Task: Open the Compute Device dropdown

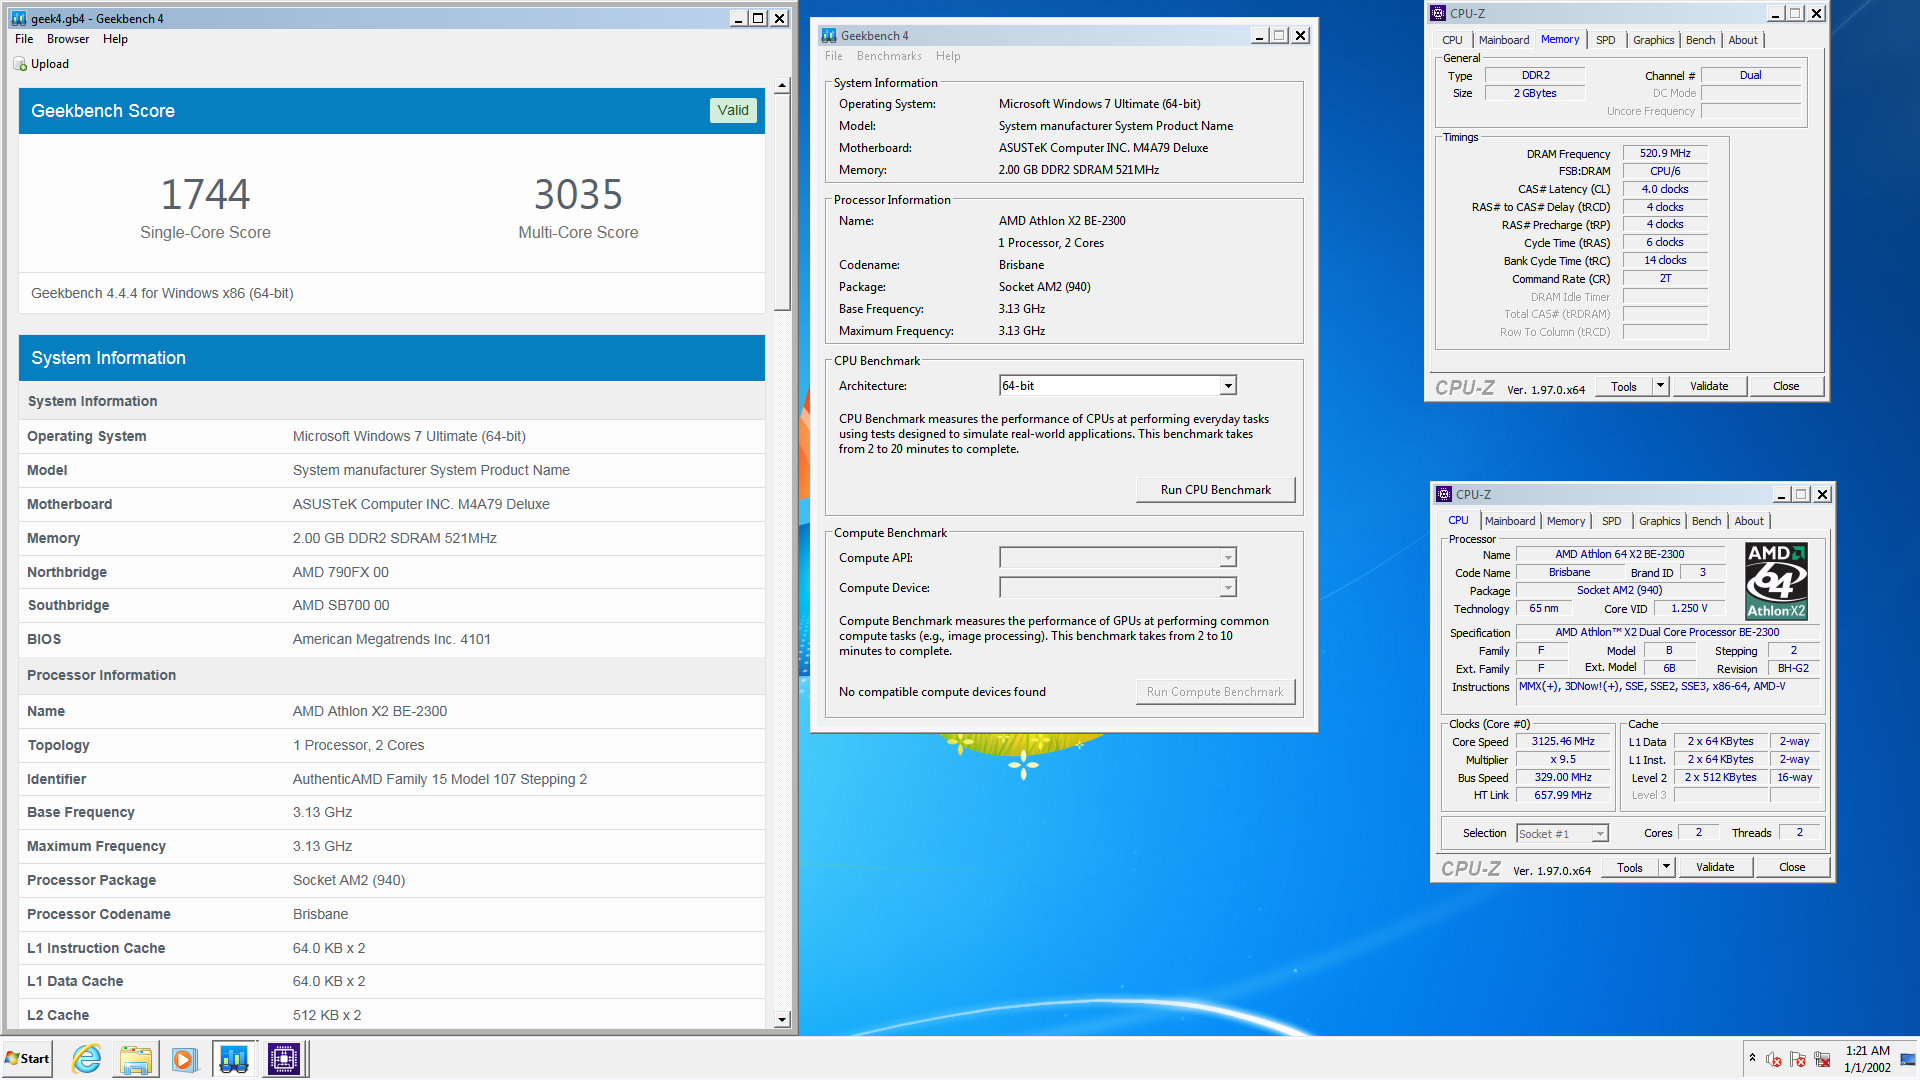Action: point(1228,588)
